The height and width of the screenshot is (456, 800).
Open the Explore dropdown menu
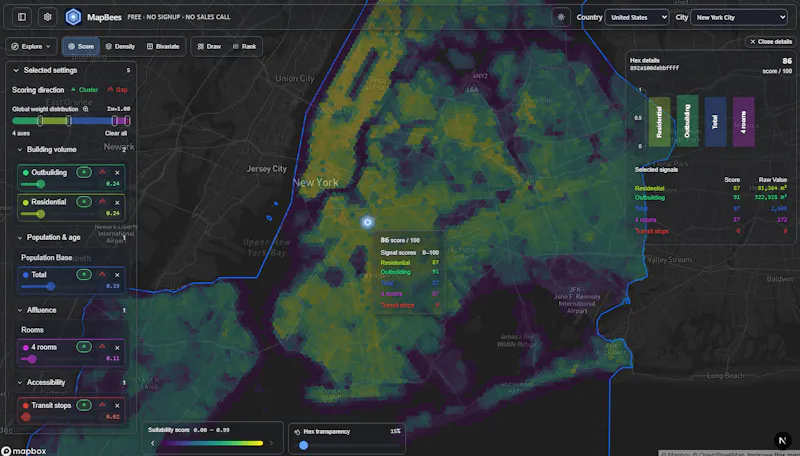tap(31, 46)
